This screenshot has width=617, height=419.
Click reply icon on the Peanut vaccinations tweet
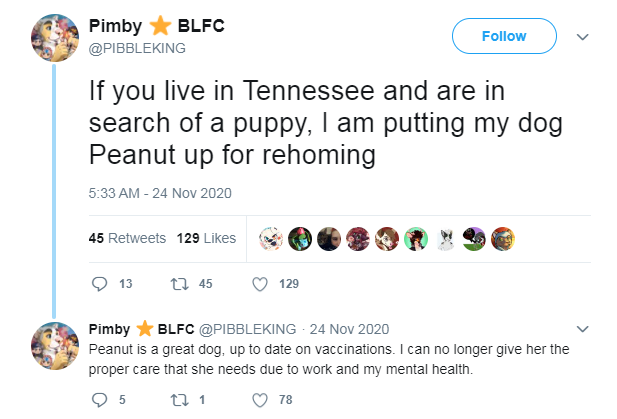coord(99,400)
